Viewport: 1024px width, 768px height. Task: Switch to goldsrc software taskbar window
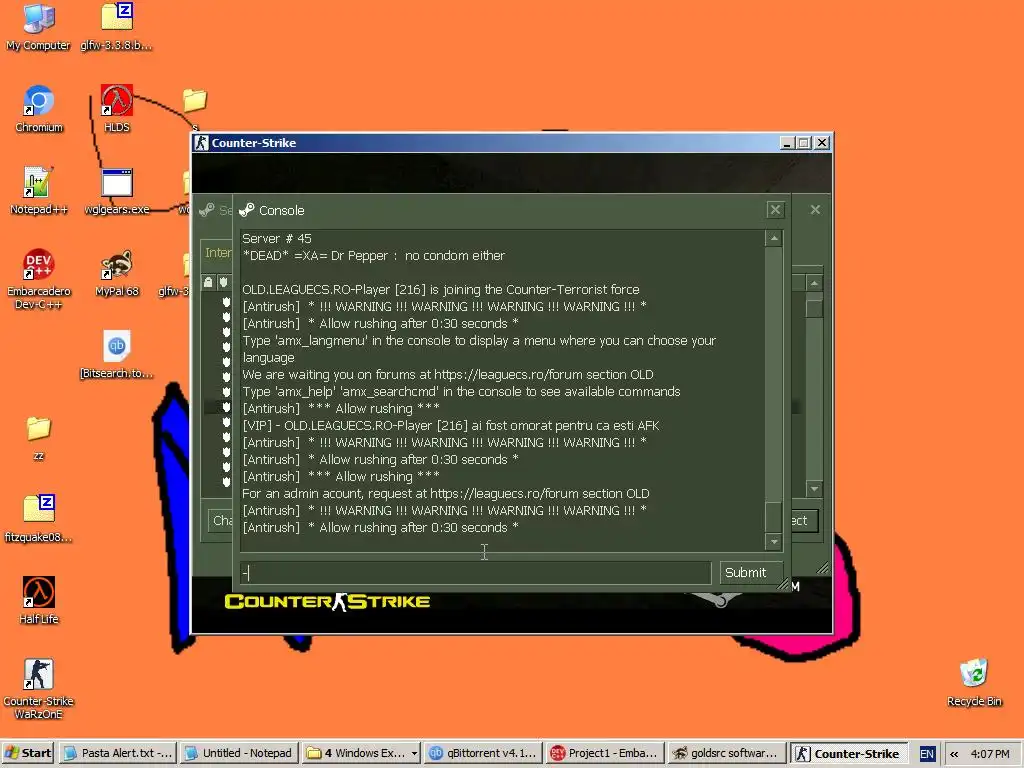pos(726,753)
